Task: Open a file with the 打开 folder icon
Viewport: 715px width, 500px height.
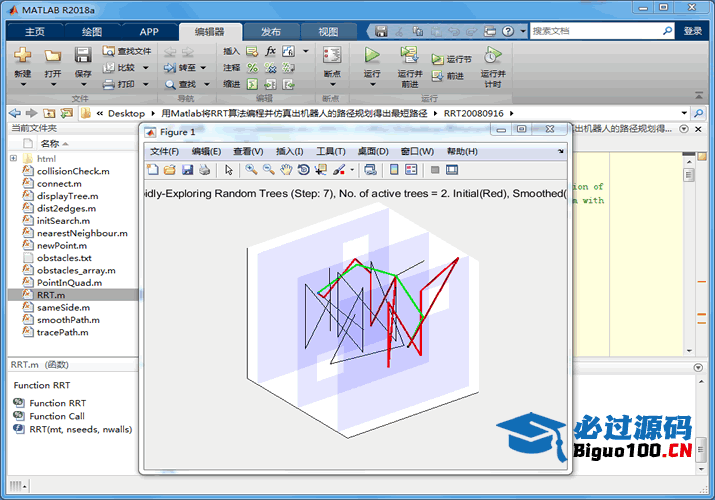Action: click(x=52, y=56)
